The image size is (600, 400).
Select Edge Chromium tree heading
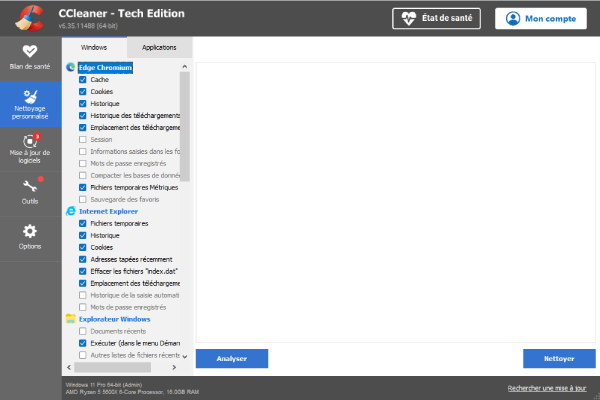click(x=105, y=68)
